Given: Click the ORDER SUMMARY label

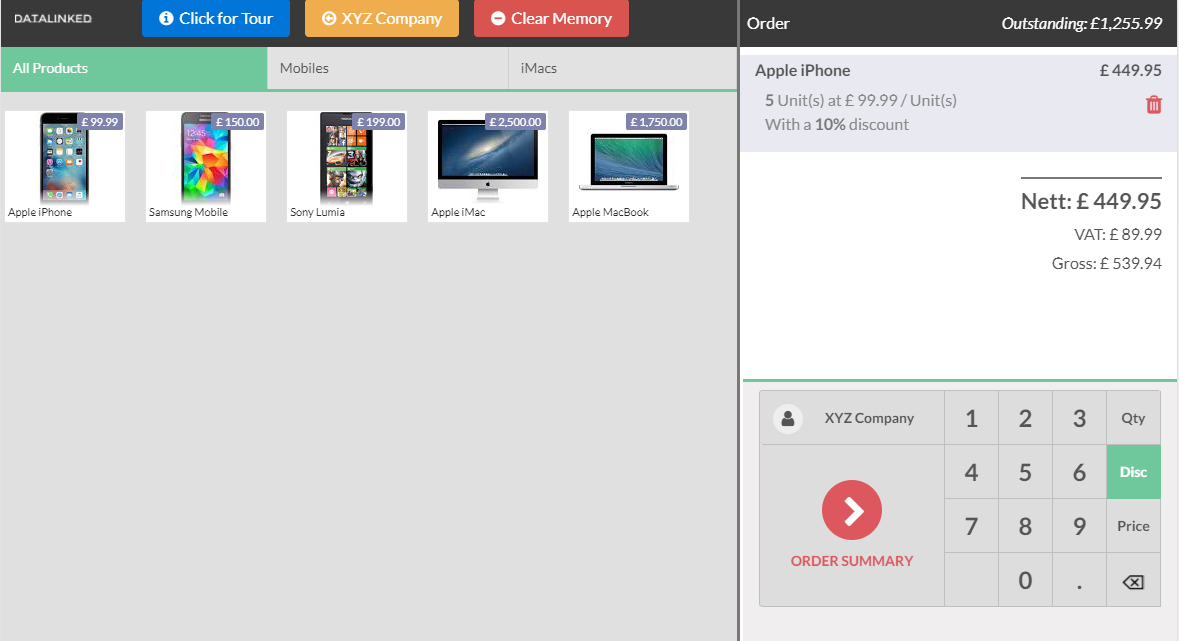Looking at the screenshot, I should tap(852, 561).
